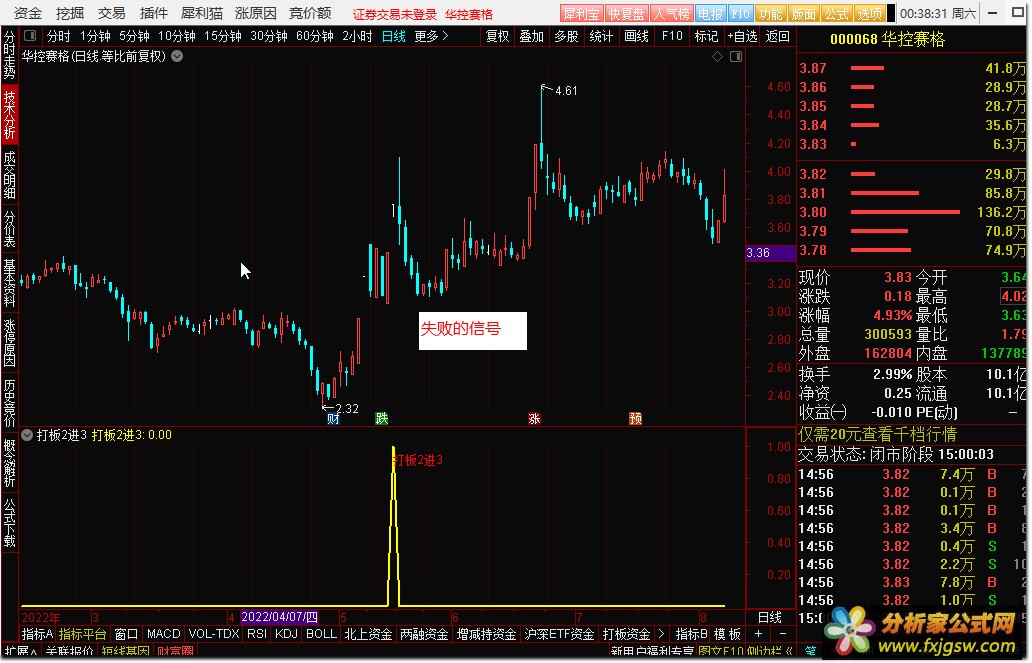
Task: Click 统计 statistics tool
Action: tap(601, 36)
